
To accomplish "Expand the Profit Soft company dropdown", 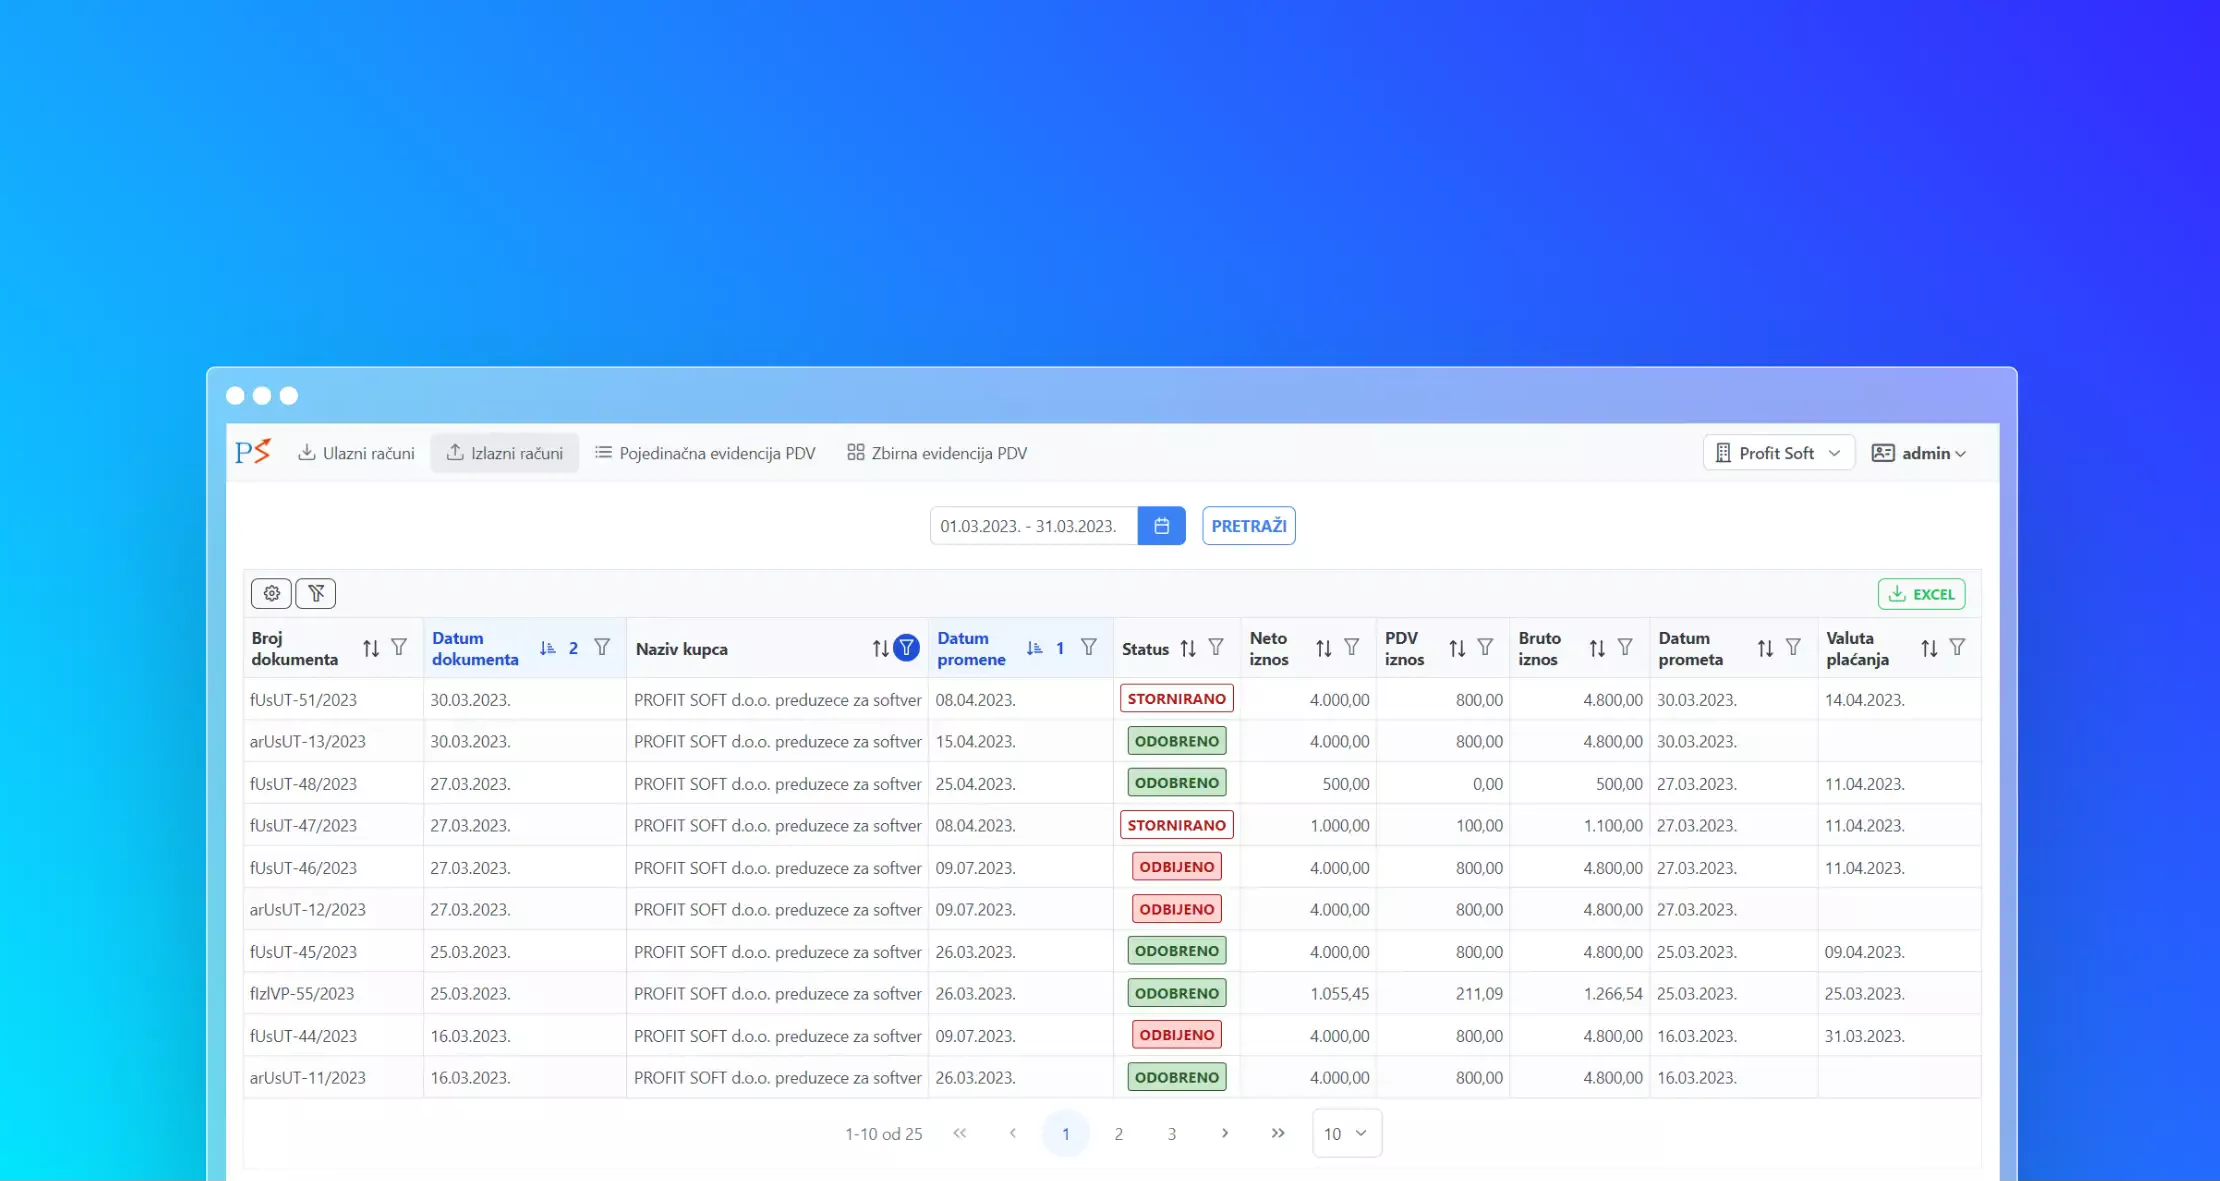I will click(x=1778, y=453).
